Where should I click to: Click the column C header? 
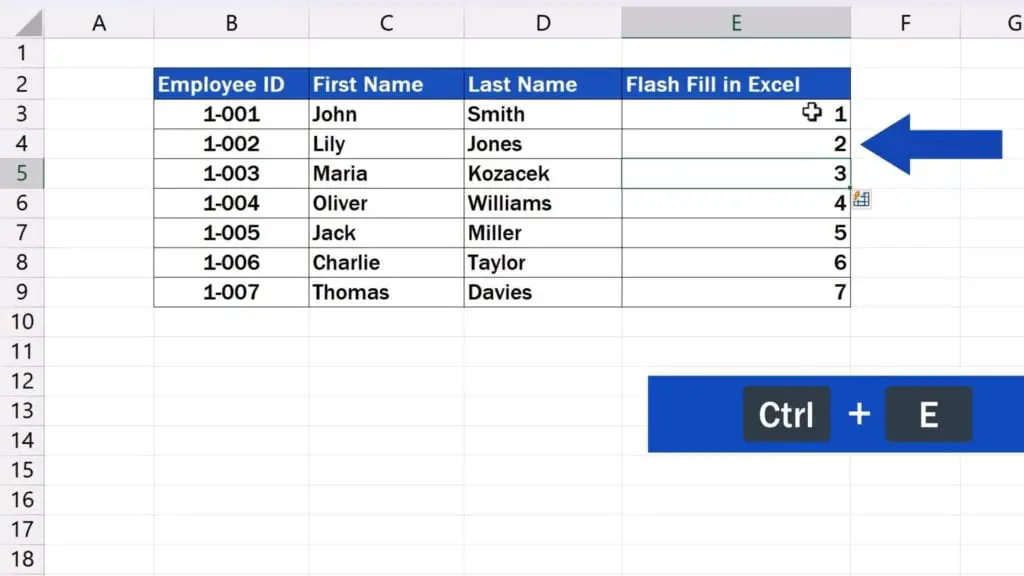(386, 23)
